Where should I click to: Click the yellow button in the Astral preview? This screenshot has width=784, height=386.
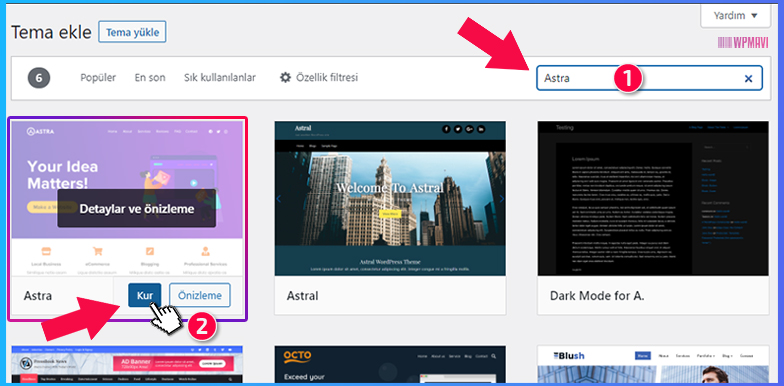click(390, 214)
